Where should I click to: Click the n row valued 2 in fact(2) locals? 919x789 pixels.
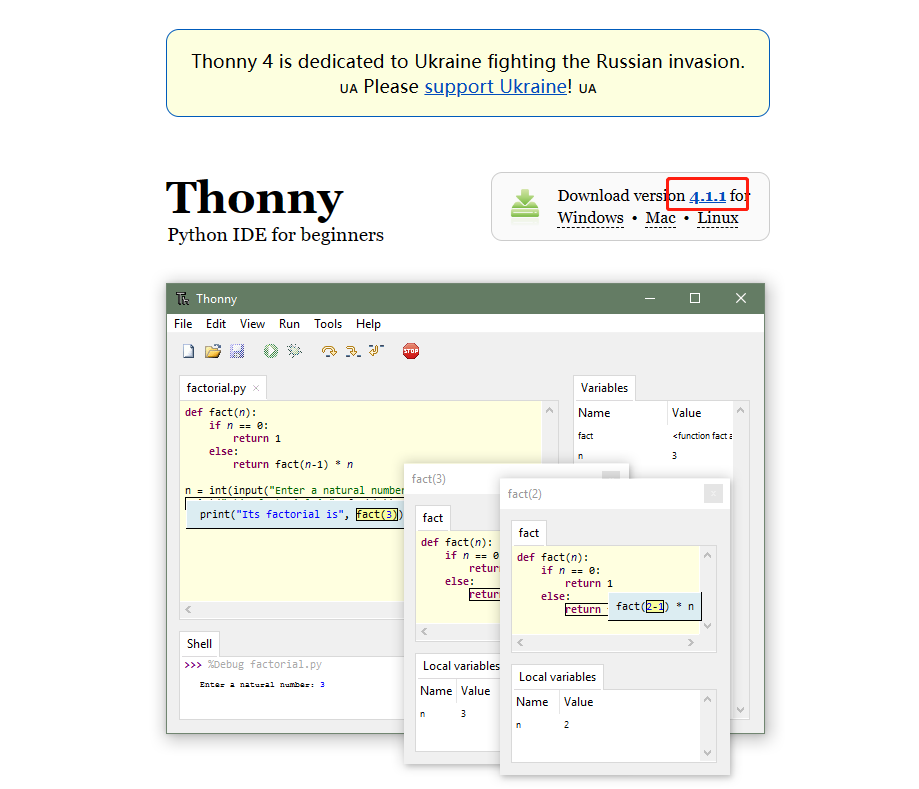pyautogui.click(x=607, y=725)
